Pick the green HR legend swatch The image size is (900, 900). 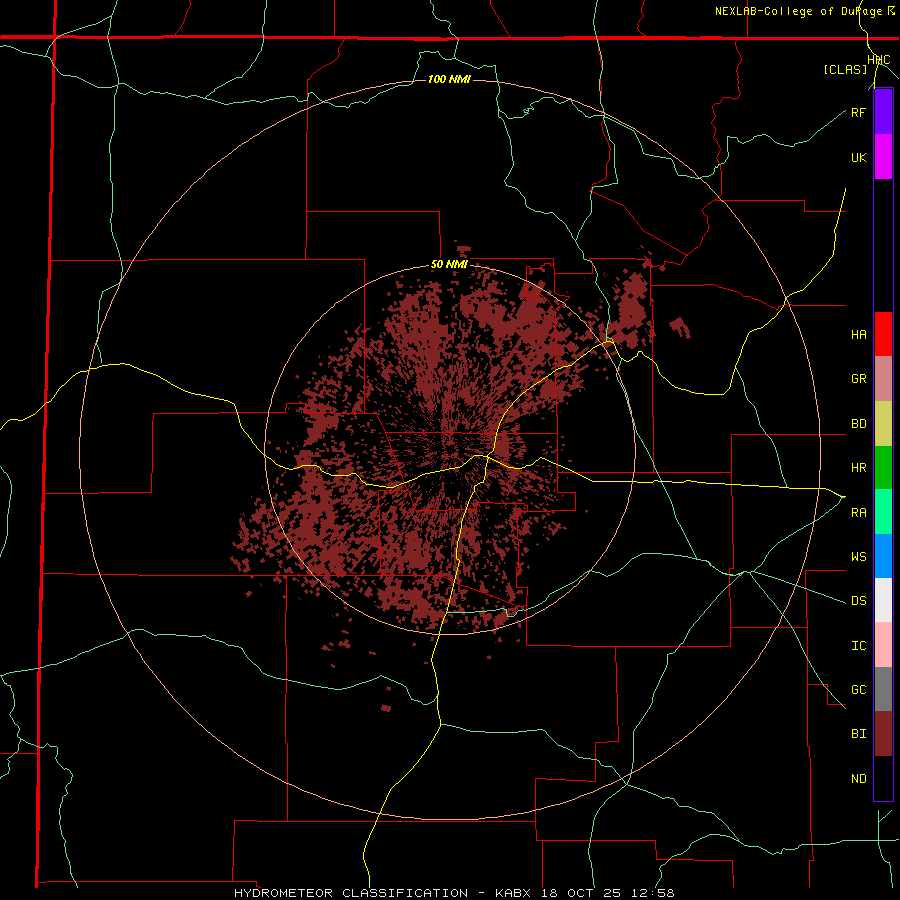(883, 468)
